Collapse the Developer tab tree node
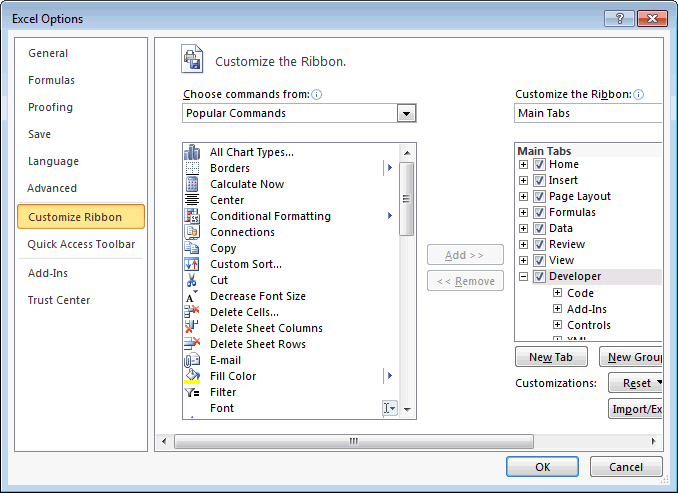Screen dimensions: 678x493 click(x=523, y=276)
